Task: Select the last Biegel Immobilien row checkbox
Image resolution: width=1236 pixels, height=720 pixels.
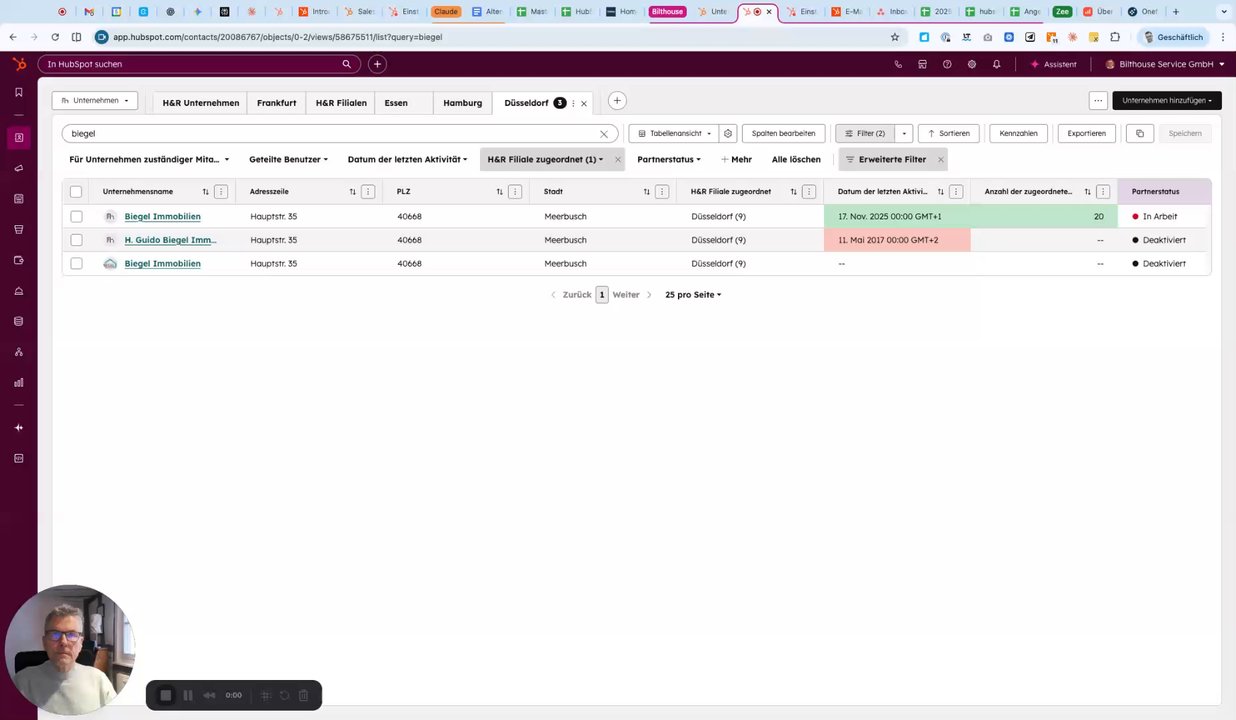Action: click(76, 264)
